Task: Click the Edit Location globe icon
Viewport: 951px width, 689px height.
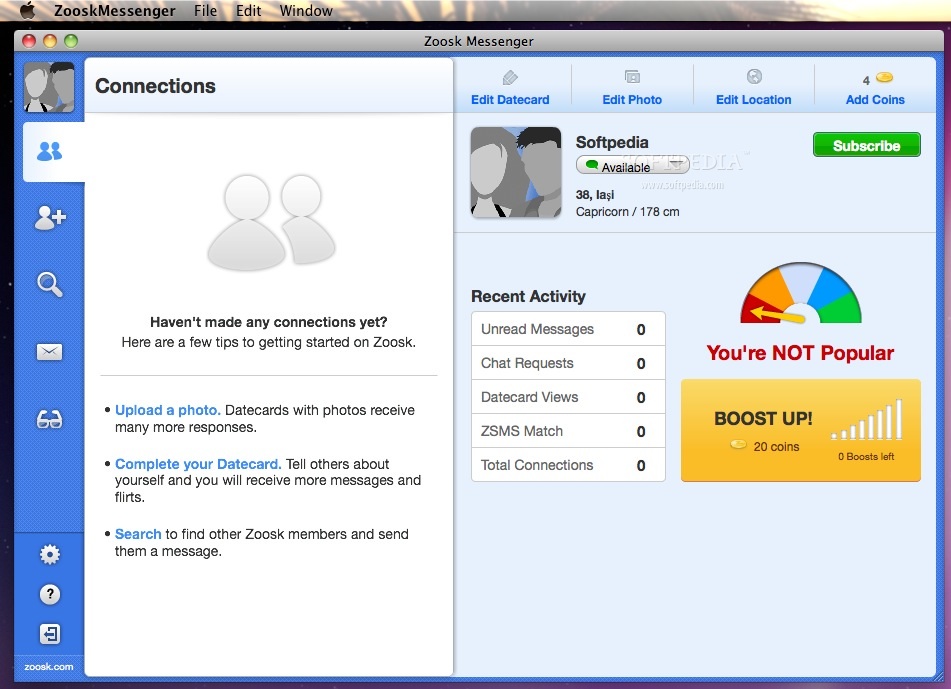Action: [754, 76]
